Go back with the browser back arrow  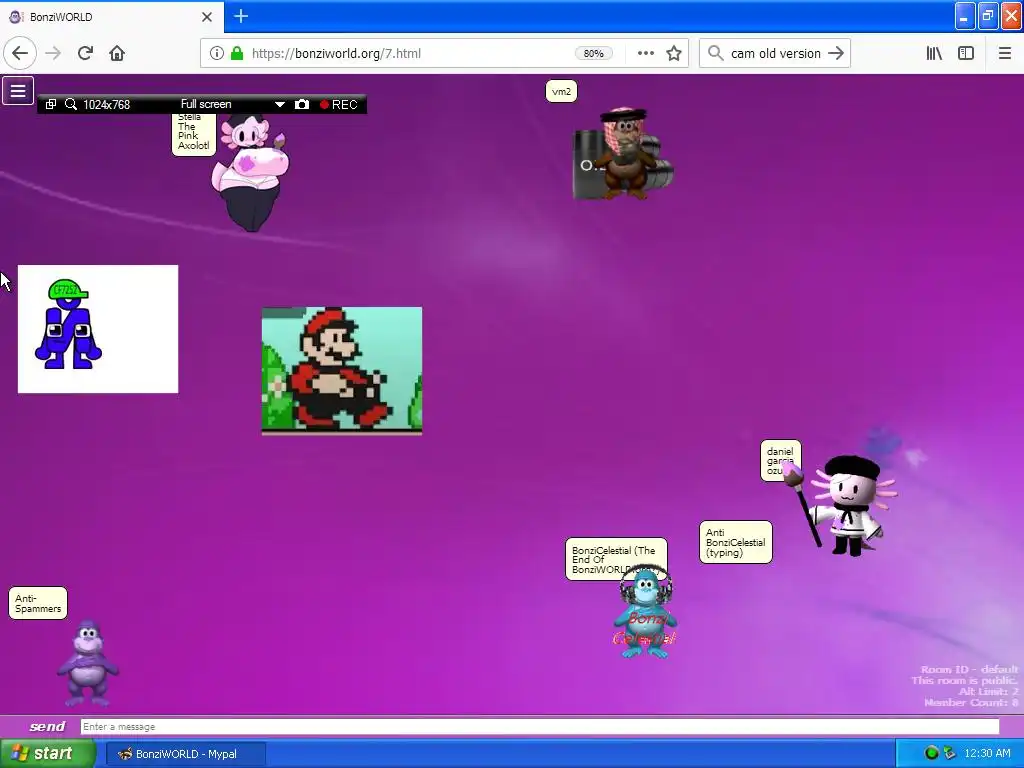point(20,53)
